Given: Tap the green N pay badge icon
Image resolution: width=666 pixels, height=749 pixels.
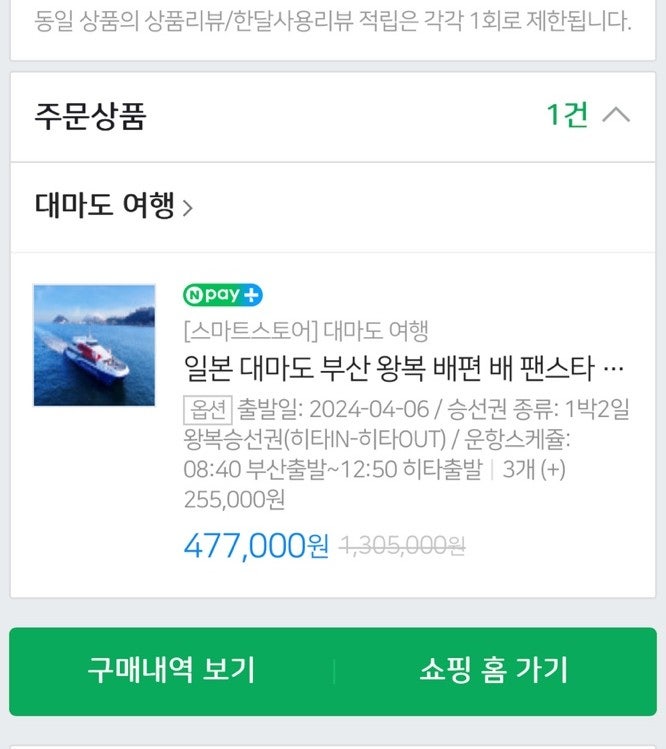Looking at the screenshot, I should [212, 296].
